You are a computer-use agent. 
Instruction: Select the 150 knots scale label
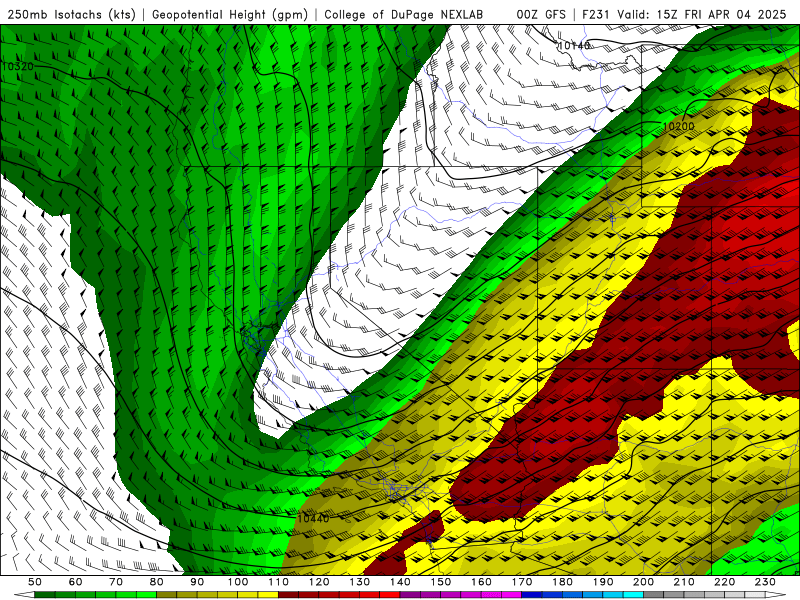tap(441, 582)
